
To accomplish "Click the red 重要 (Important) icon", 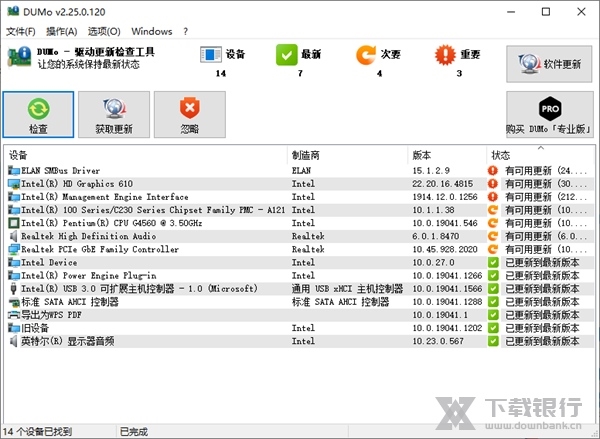I will 446,54.
